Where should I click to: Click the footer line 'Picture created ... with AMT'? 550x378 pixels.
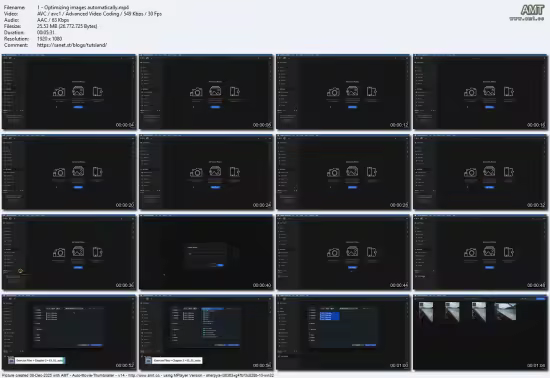coord(138,375)
